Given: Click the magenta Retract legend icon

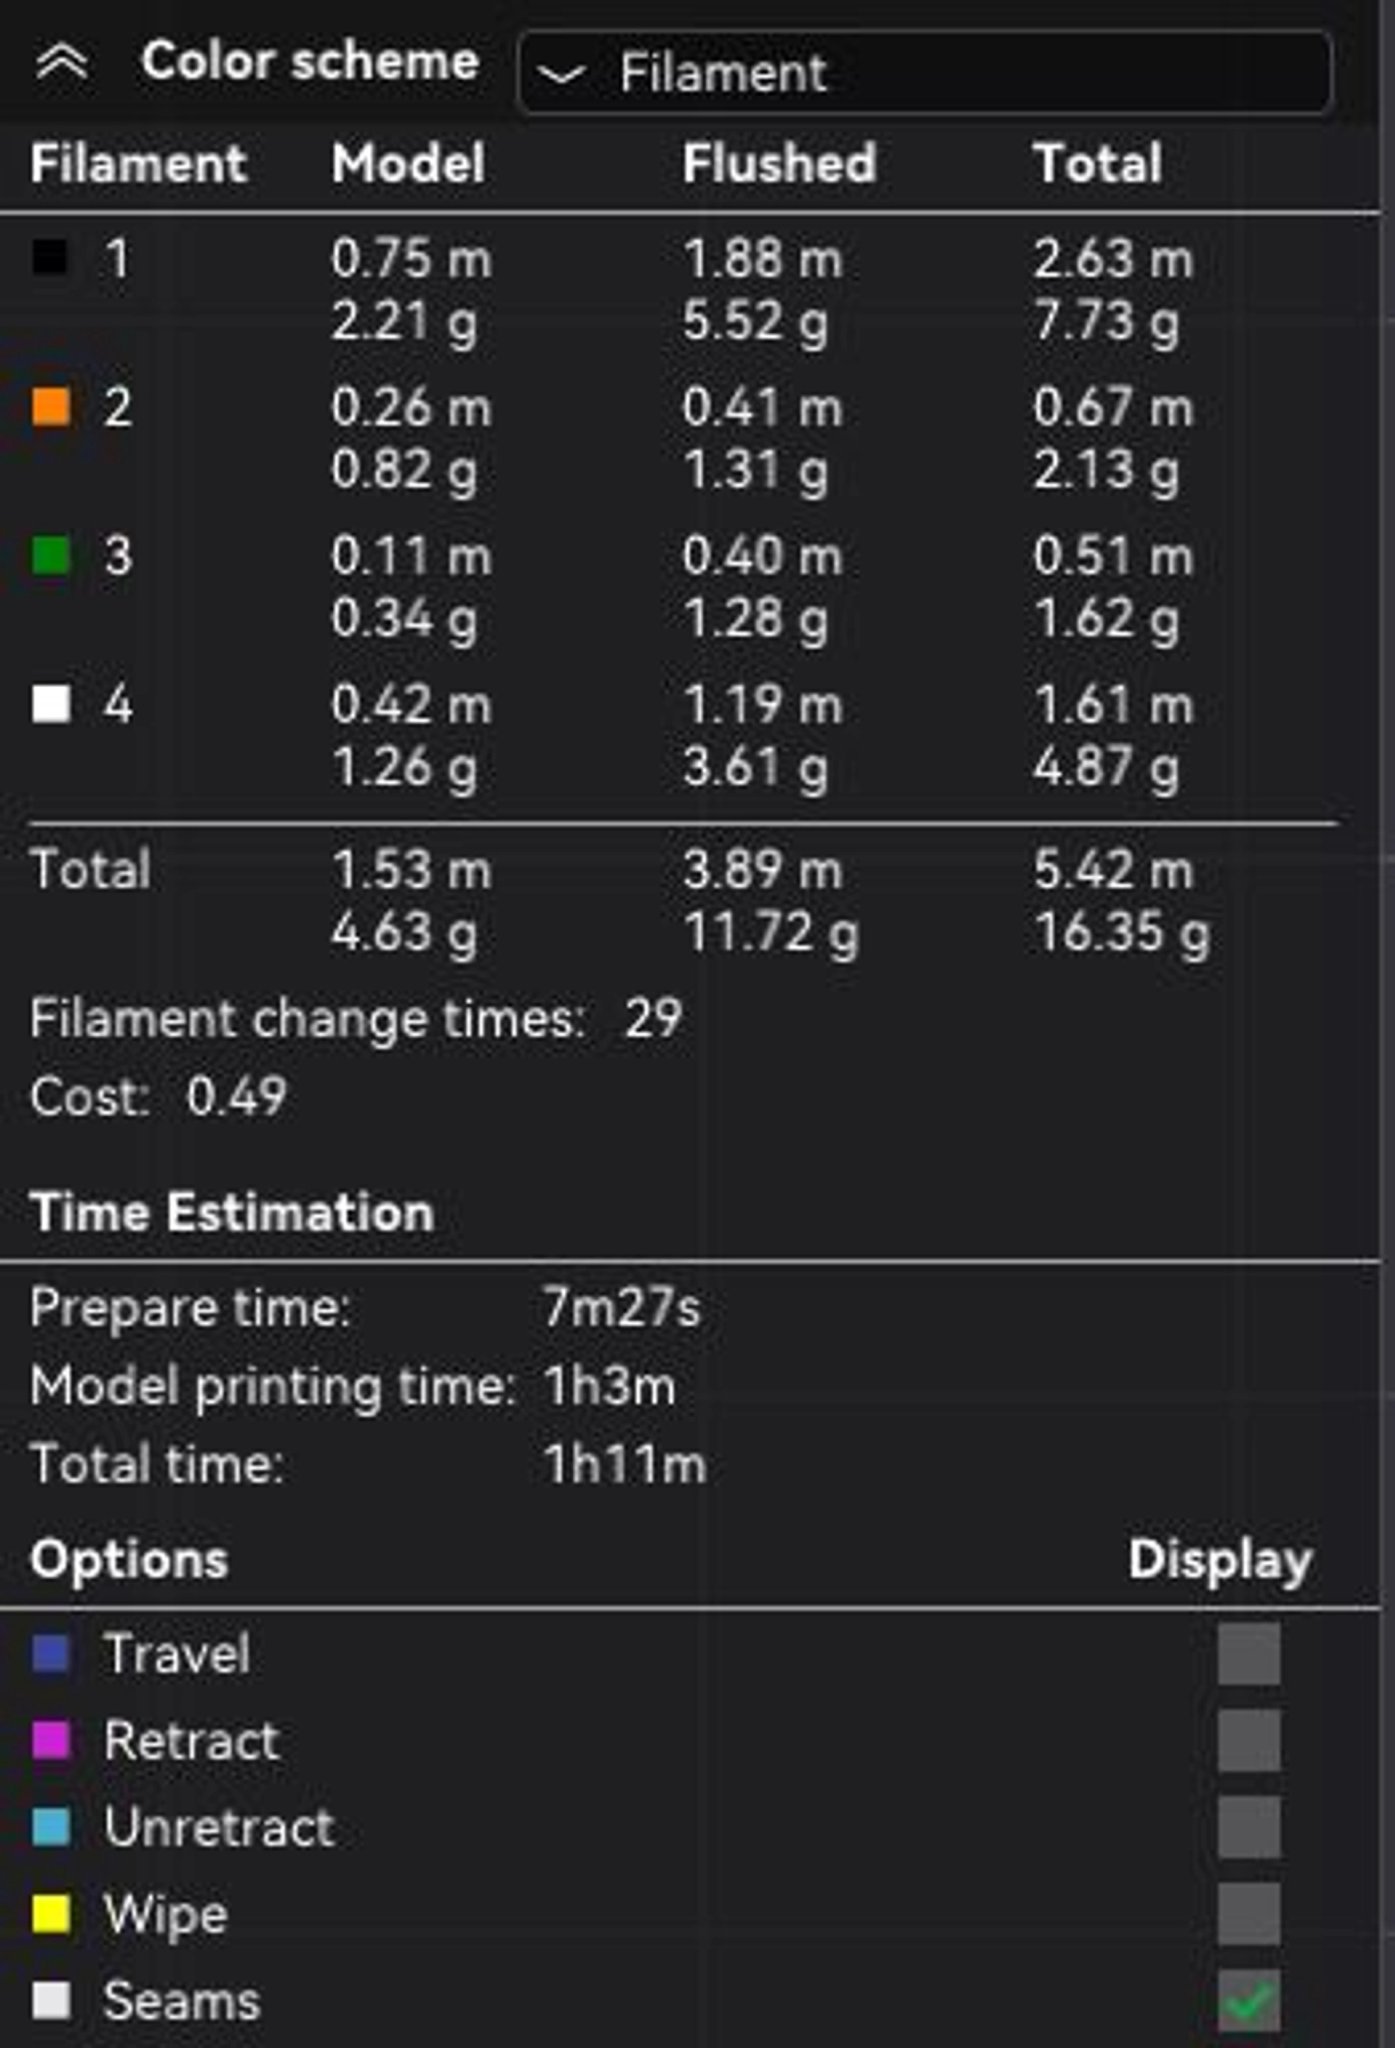Looking at the screenshot, I should pyautogui.click(x=51, y=1741).
